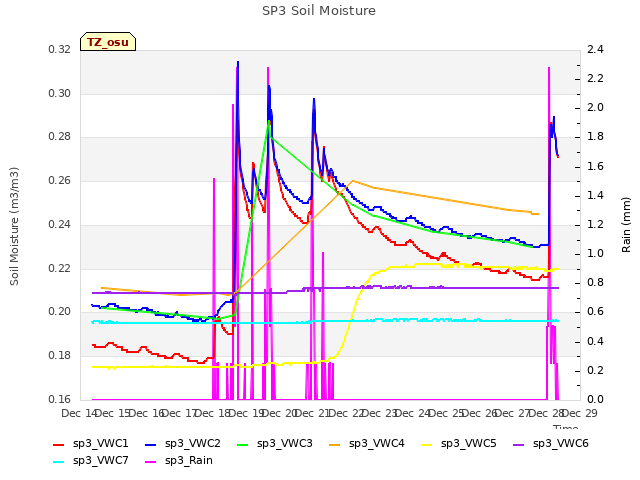640x480 pixels.
Task: Click the 0.0 right axis value
Action: point(595,399)
